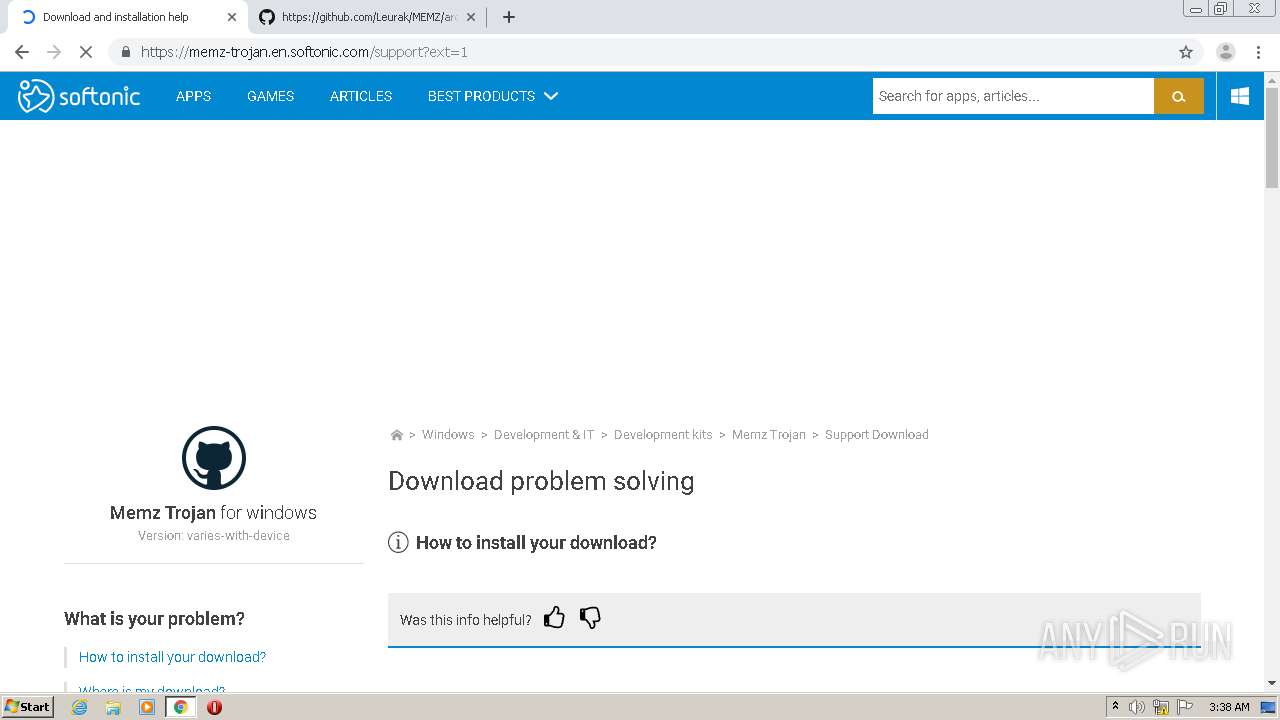Click the volume speaker tray icon

(1137, 707)
